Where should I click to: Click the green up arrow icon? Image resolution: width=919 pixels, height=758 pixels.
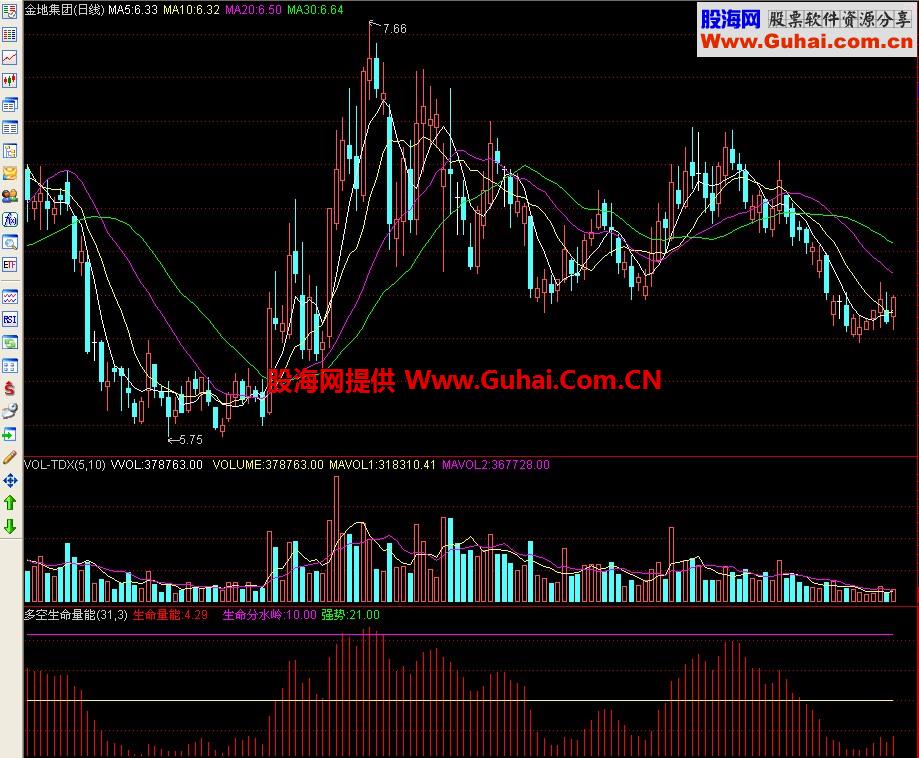click(9, 503)
